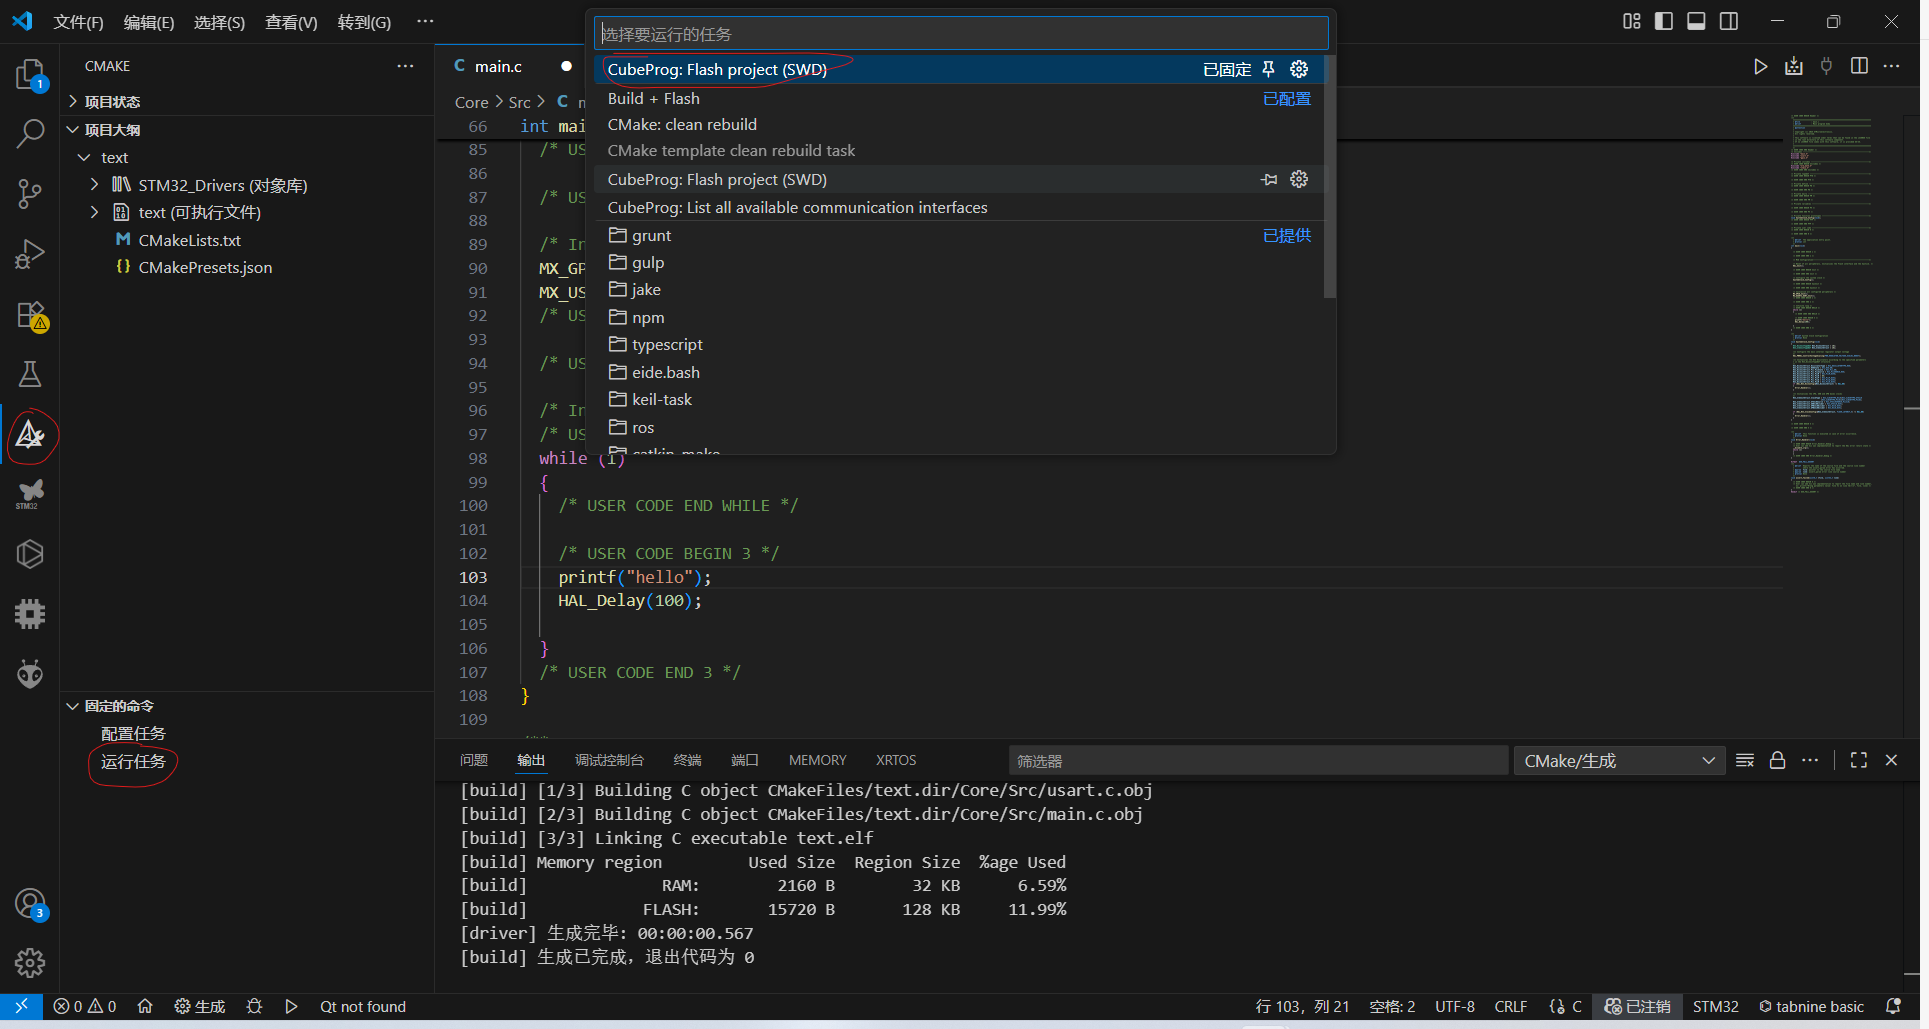Open the Run and Debug view

(30, 254)
